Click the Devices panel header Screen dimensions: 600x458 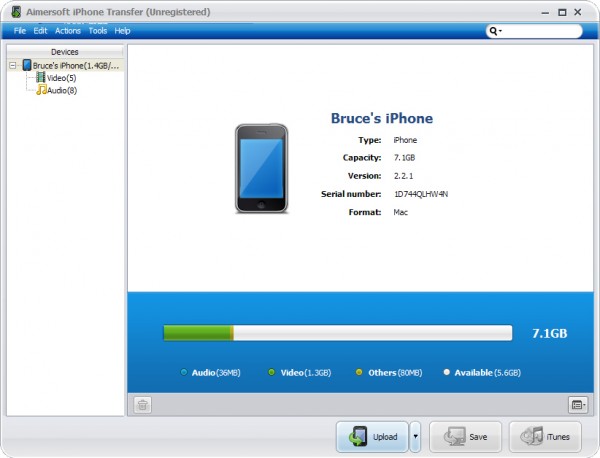[65, 52]
